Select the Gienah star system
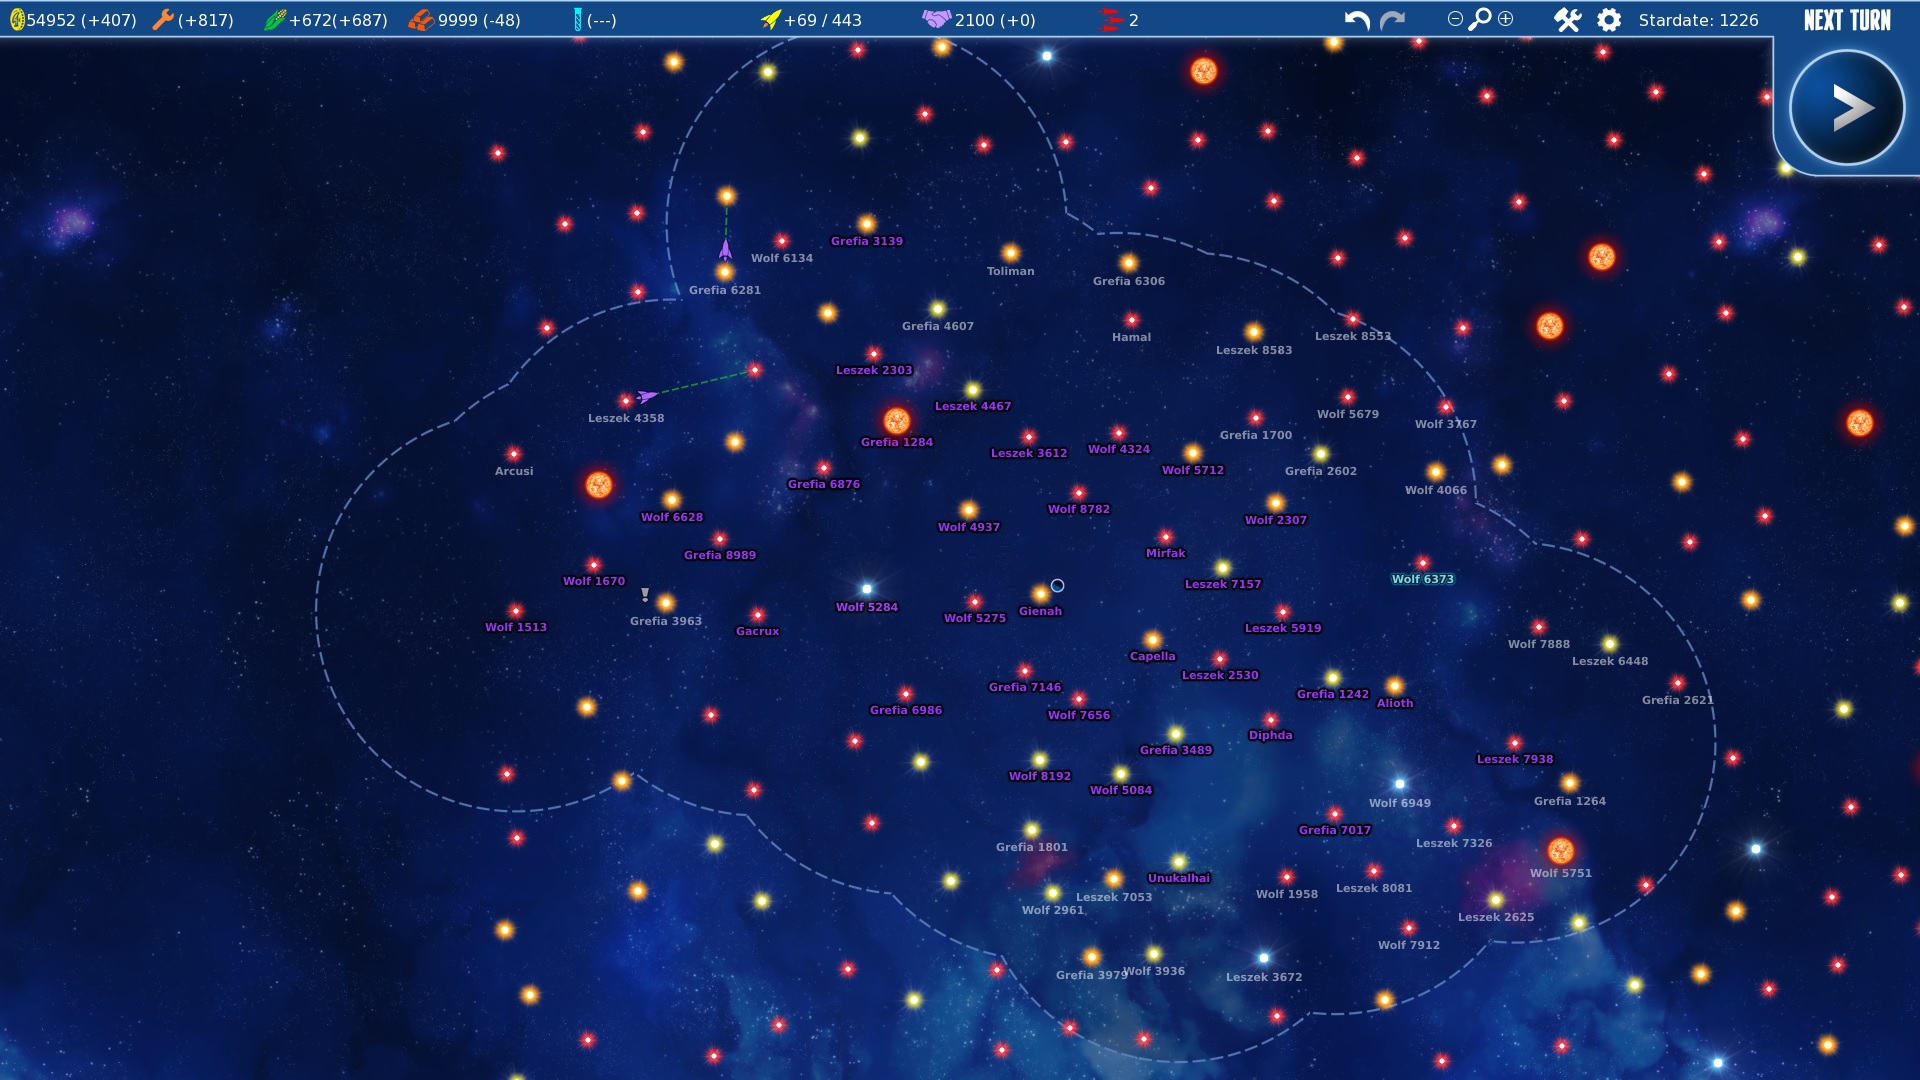 [x=1041, y=594]
